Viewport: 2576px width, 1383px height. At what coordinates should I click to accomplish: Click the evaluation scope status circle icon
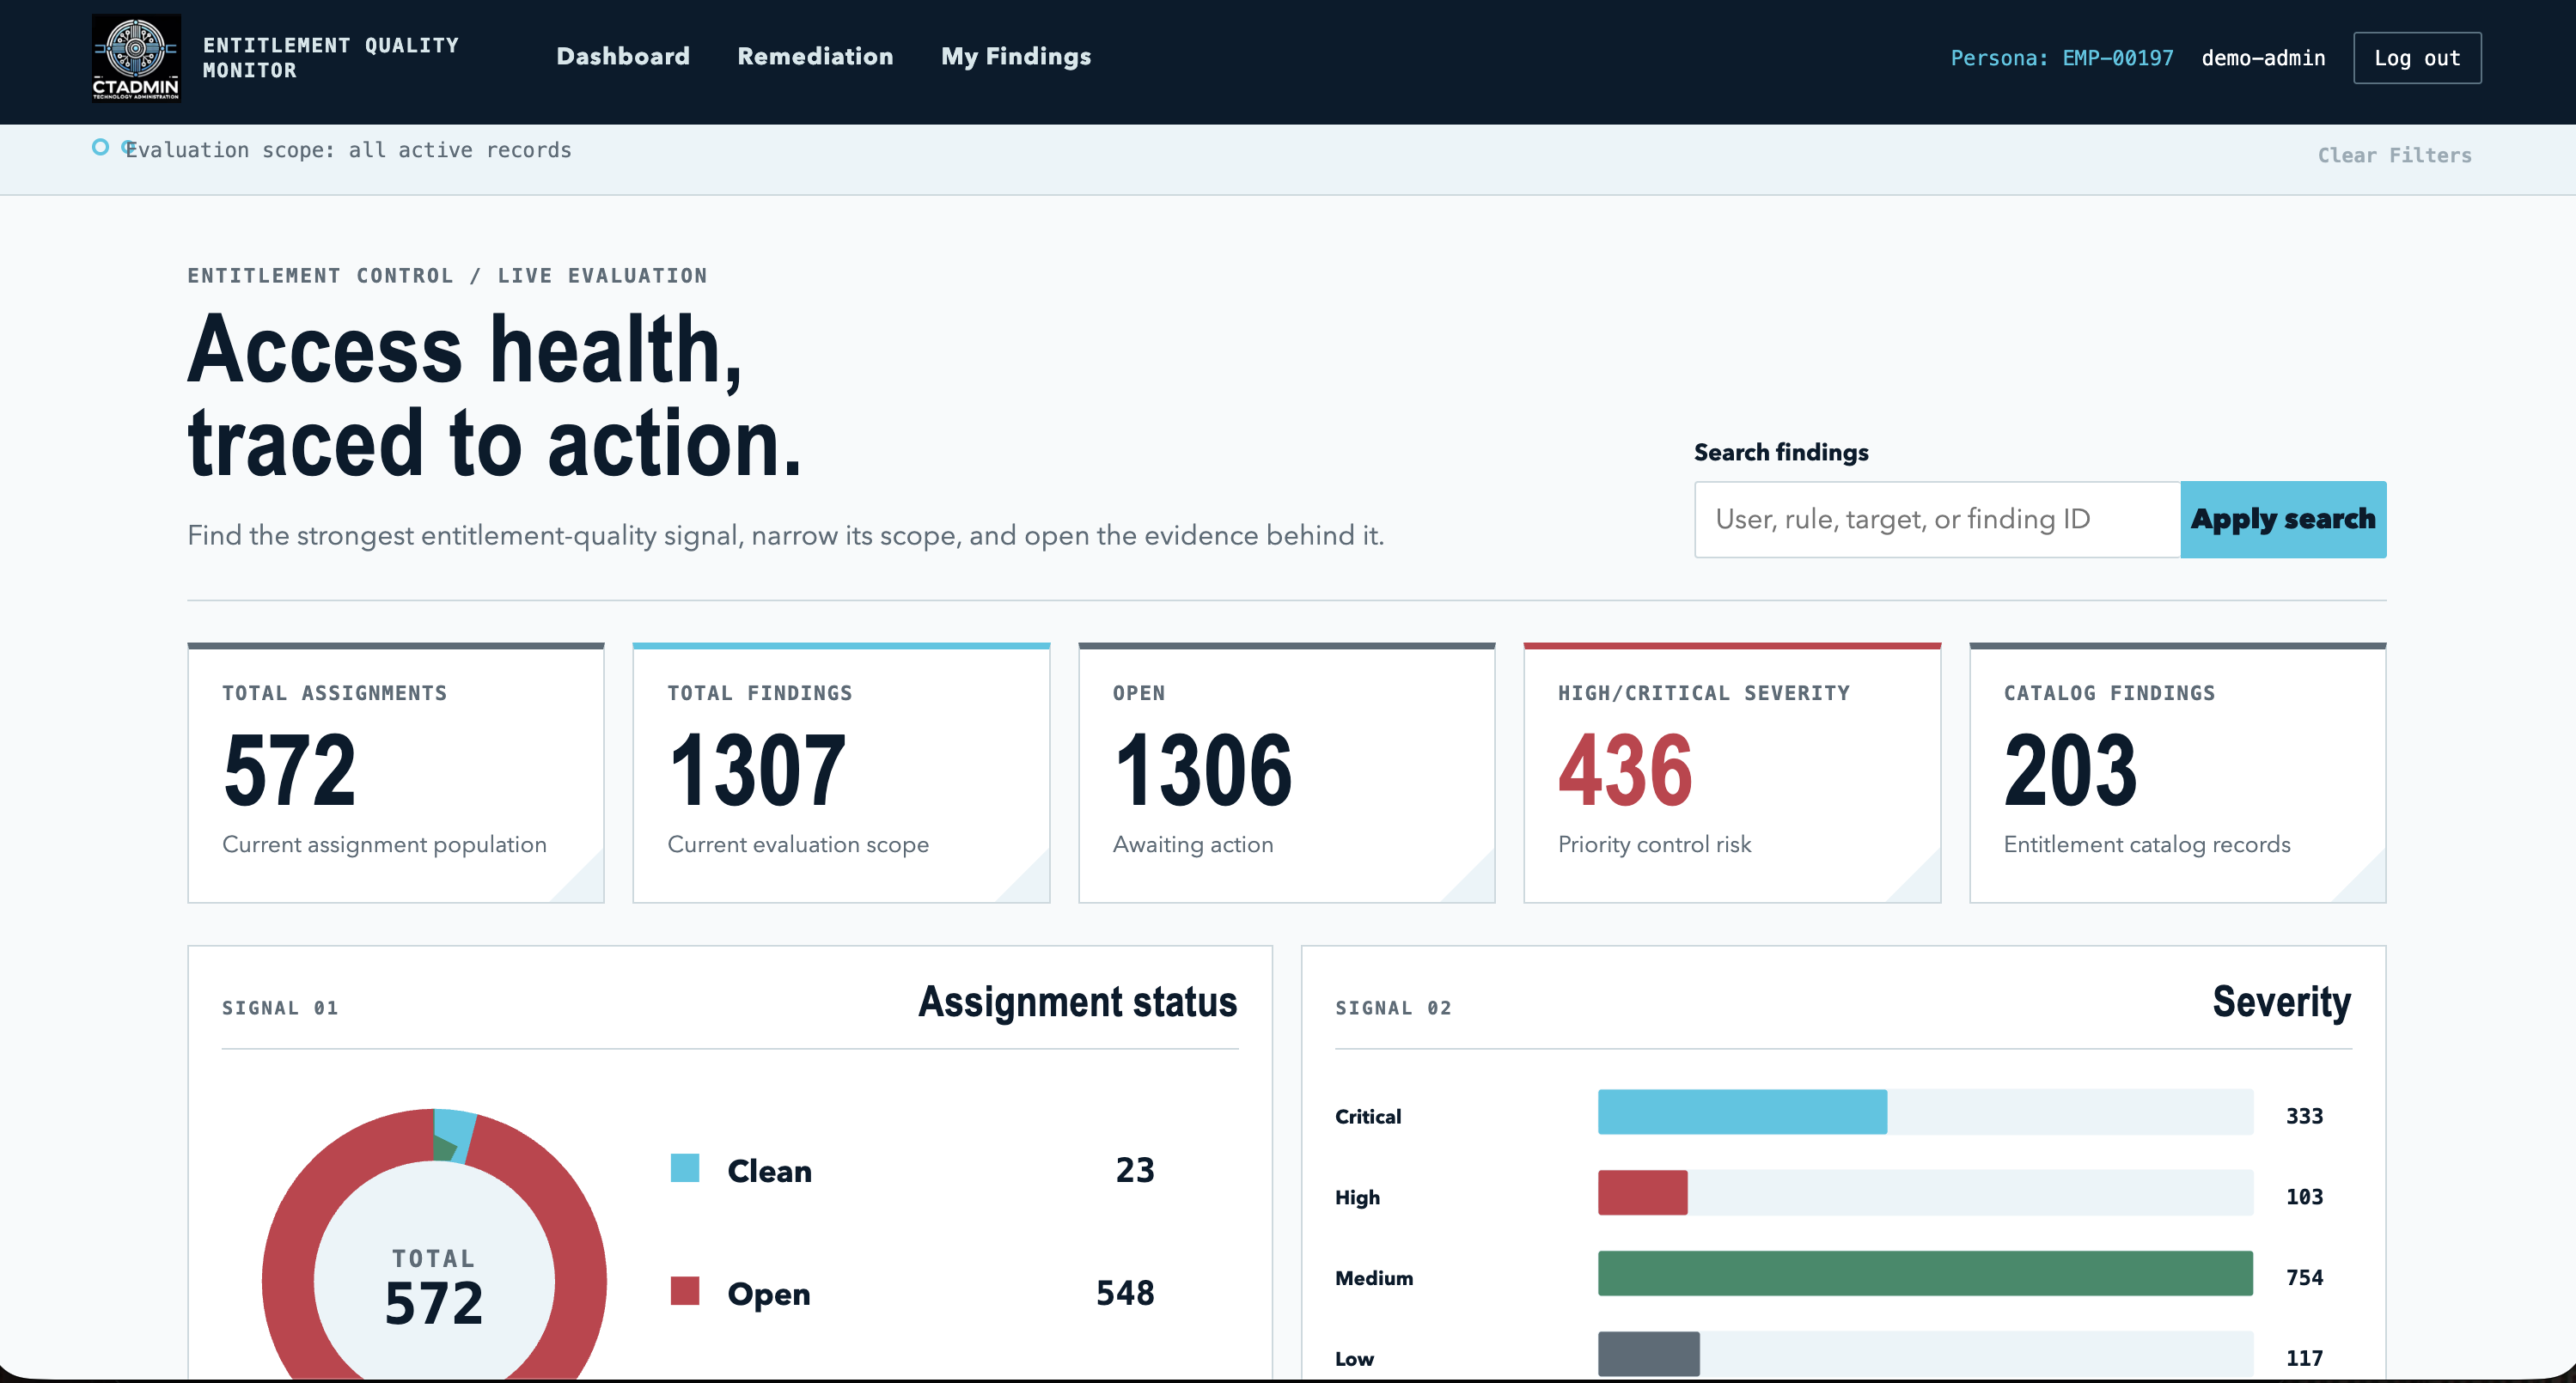pos(100,147)
